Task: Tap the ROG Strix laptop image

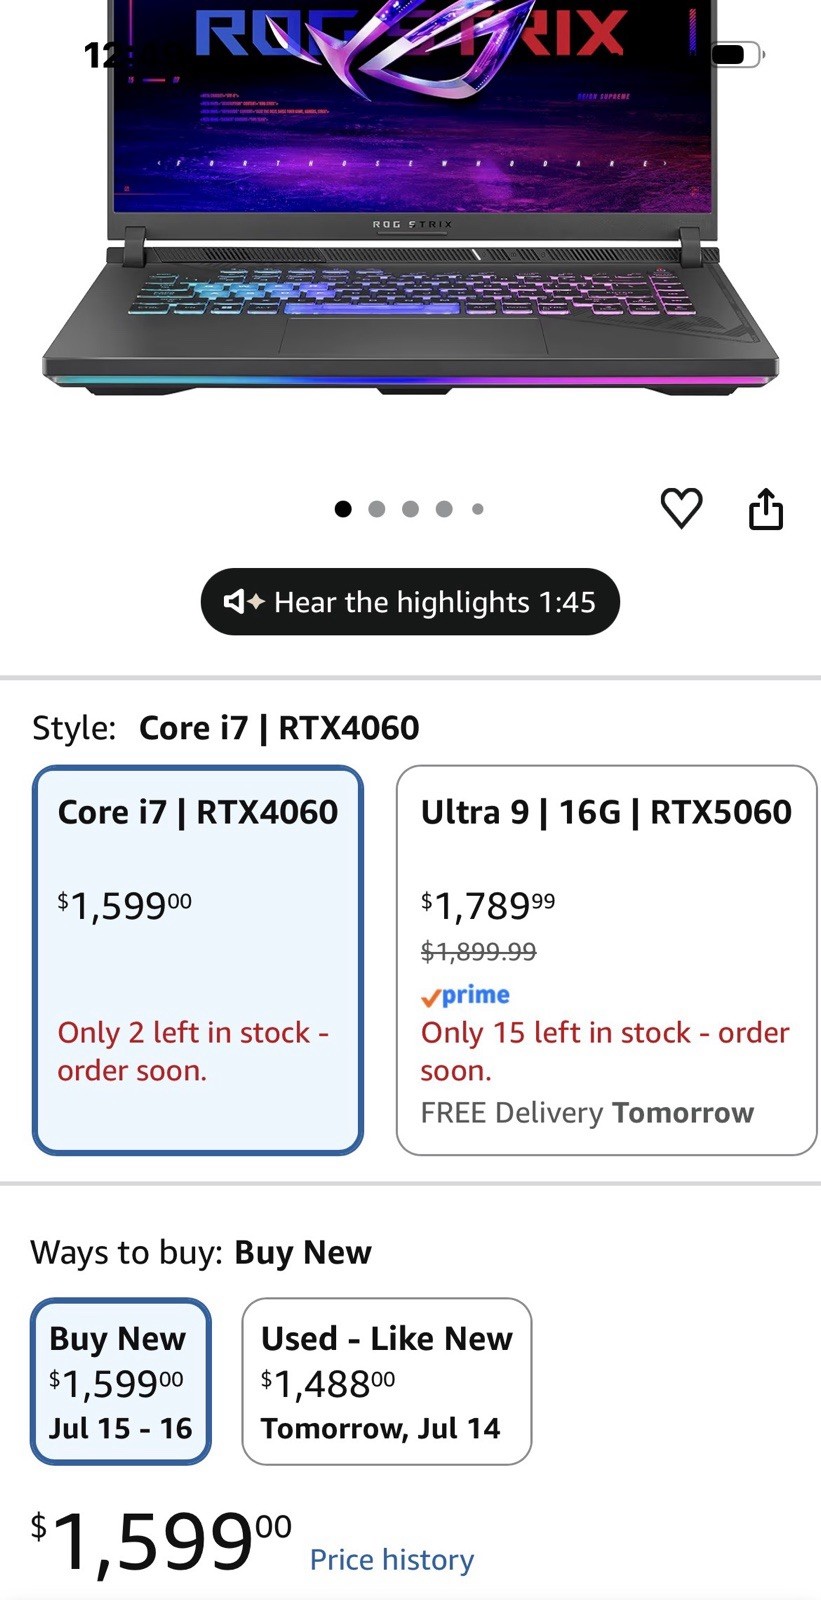Action: click(x=410, y=200)
